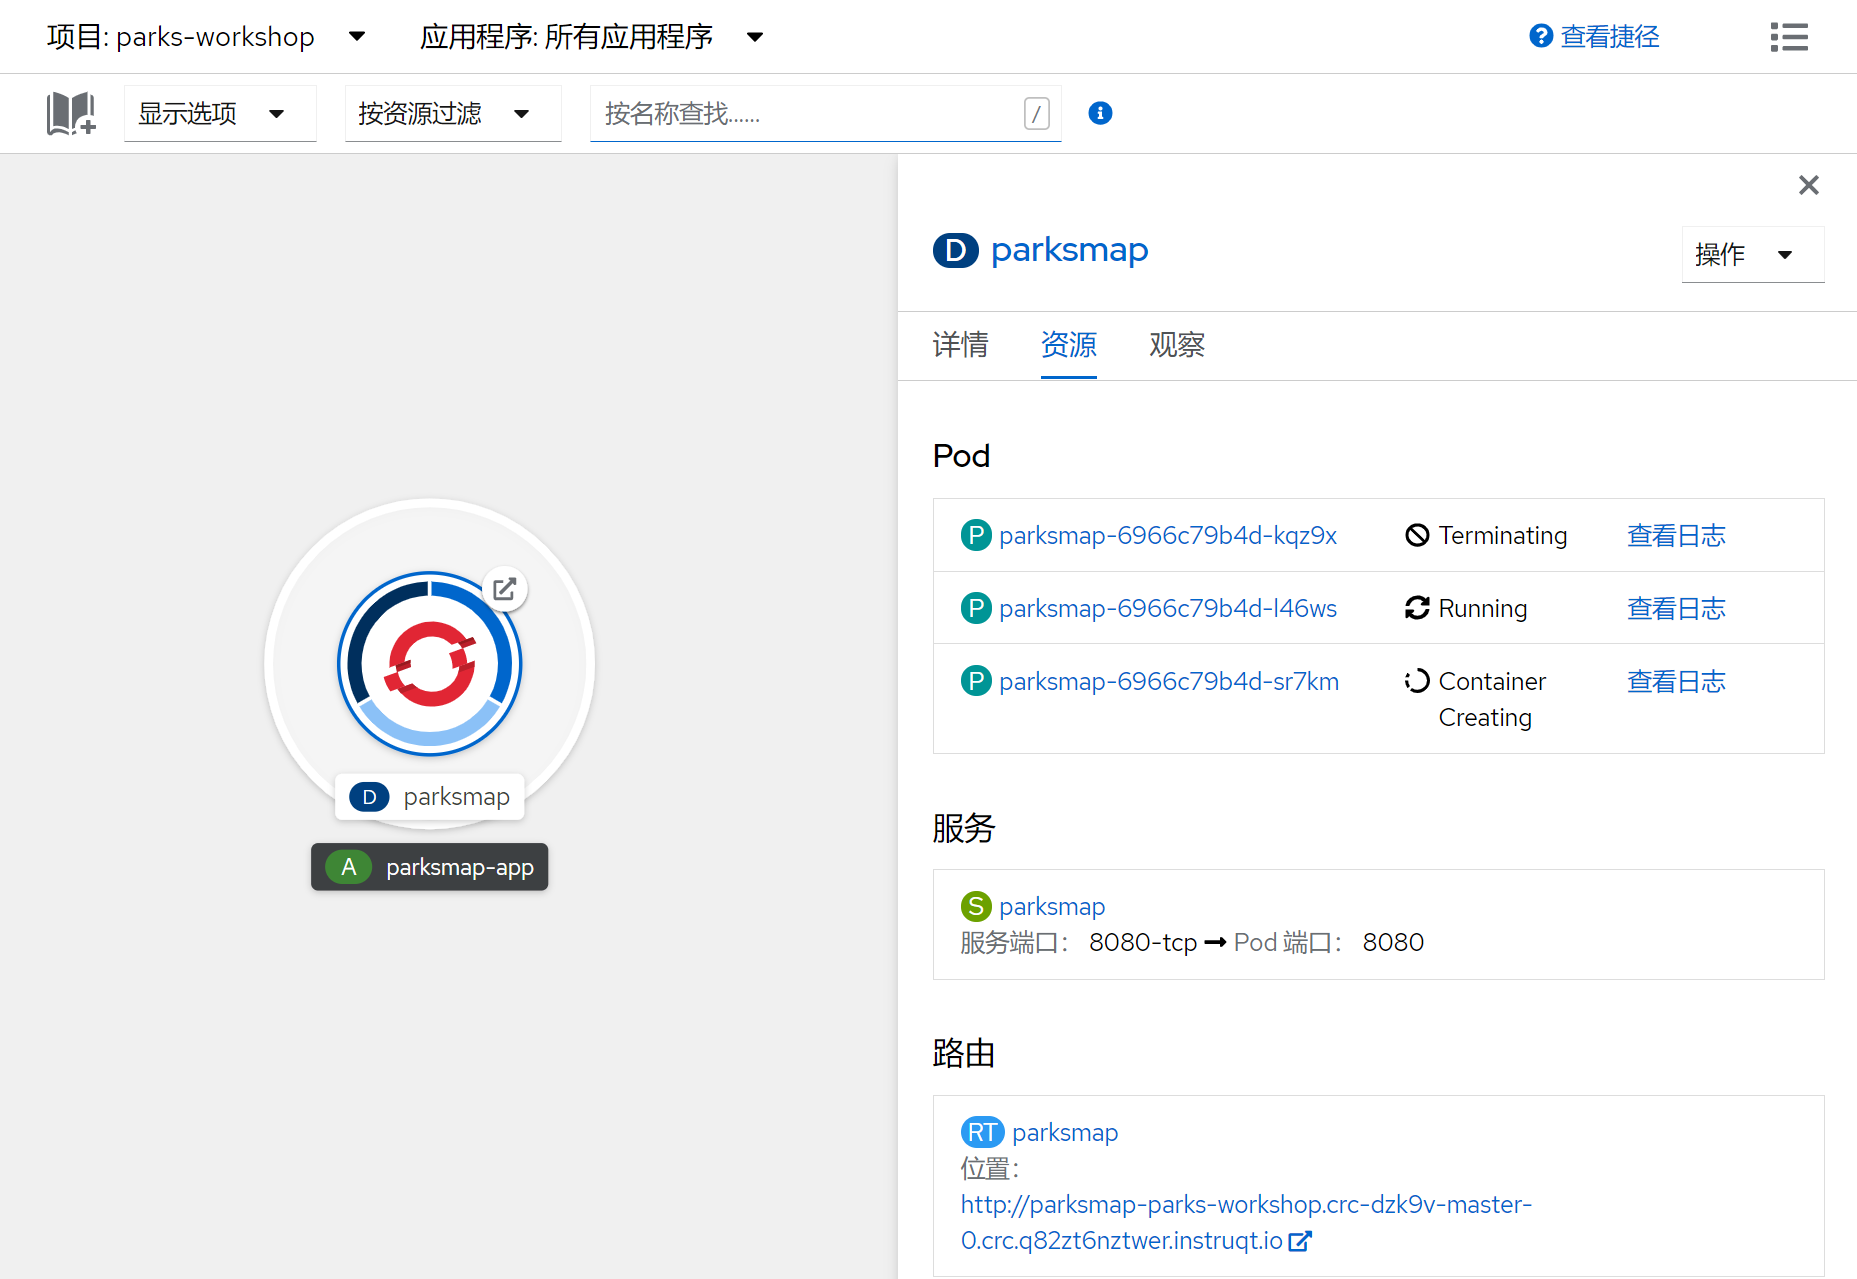1857x1279 pixels.
Task: Click the help icon next to 查看捷径
Action: [1540, 36]
